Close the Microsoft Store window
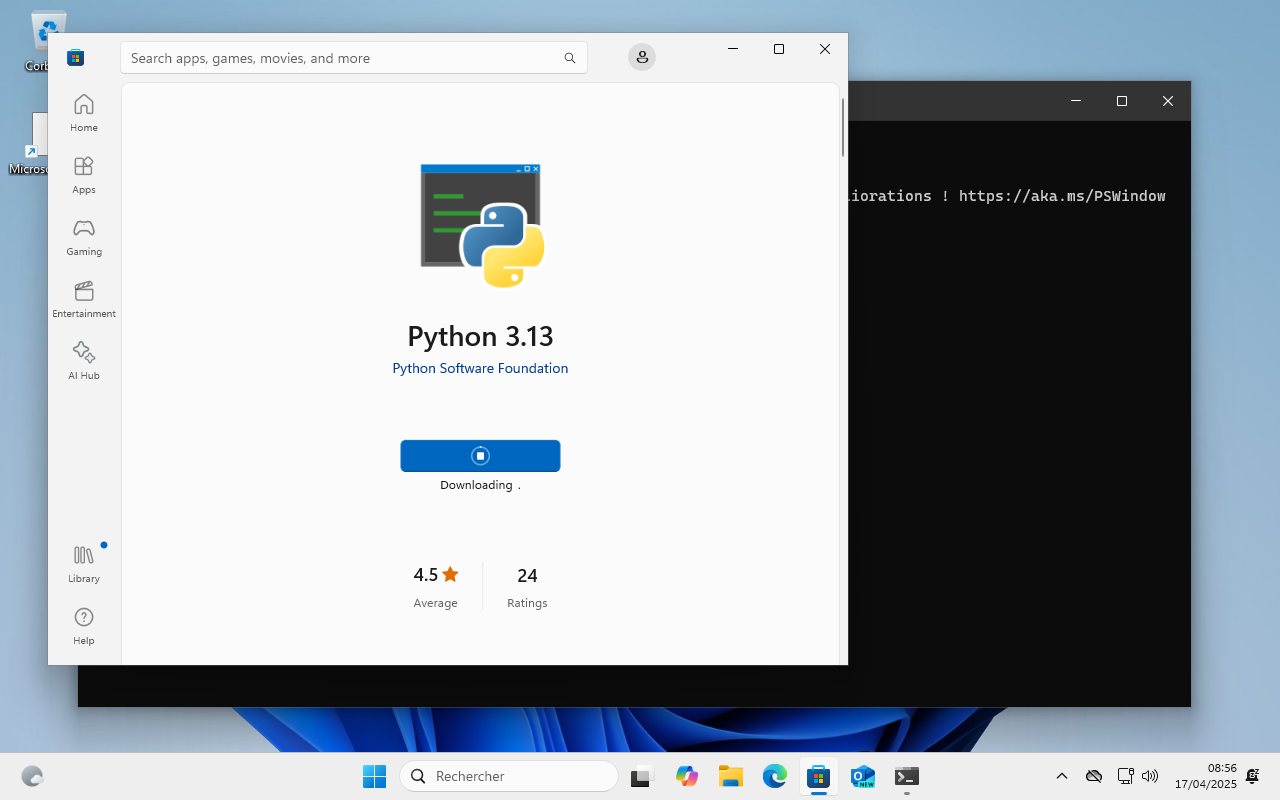This screenshot has width=1280, height=800. point(825,49)
